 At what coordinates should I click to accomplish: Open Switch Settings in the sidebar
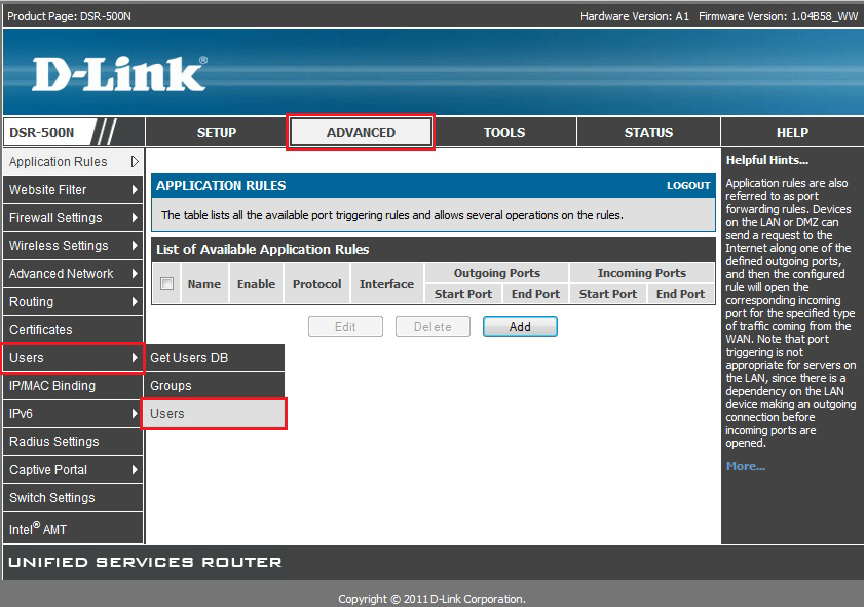click(73, 497)
